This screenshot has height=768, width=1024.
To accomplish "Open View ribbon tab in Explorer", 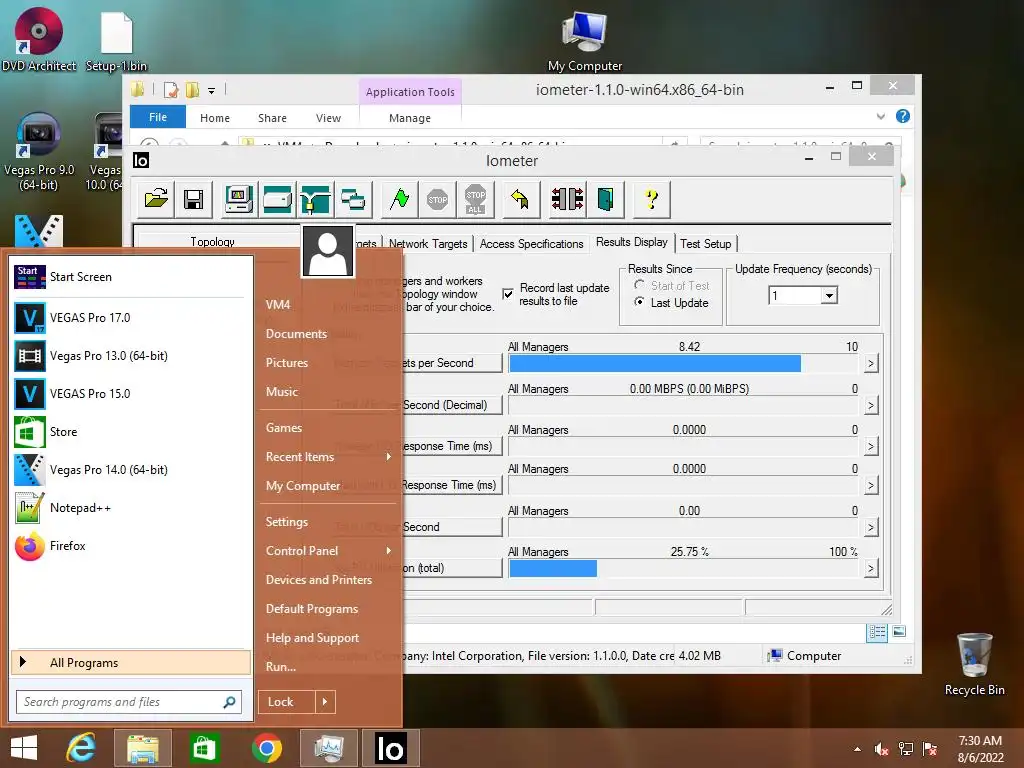I will (x=328, y=118).
